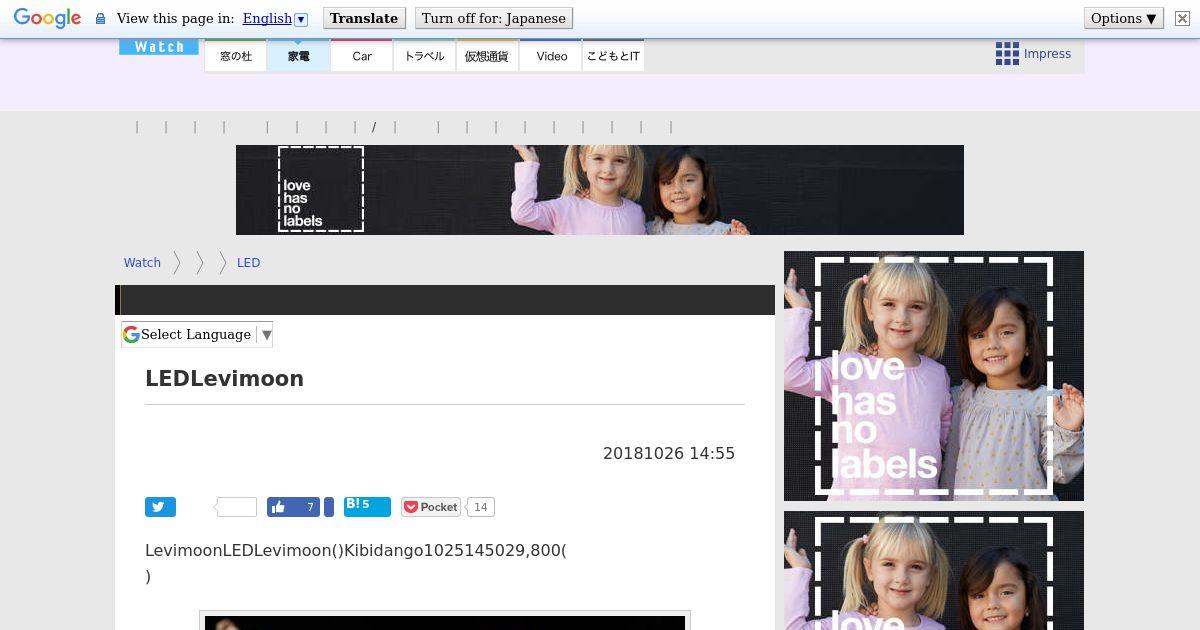Click the empty tweet count bubble
Image resolution: width=1200 pixels, height=630 pixels.
(x=236, y=507)
